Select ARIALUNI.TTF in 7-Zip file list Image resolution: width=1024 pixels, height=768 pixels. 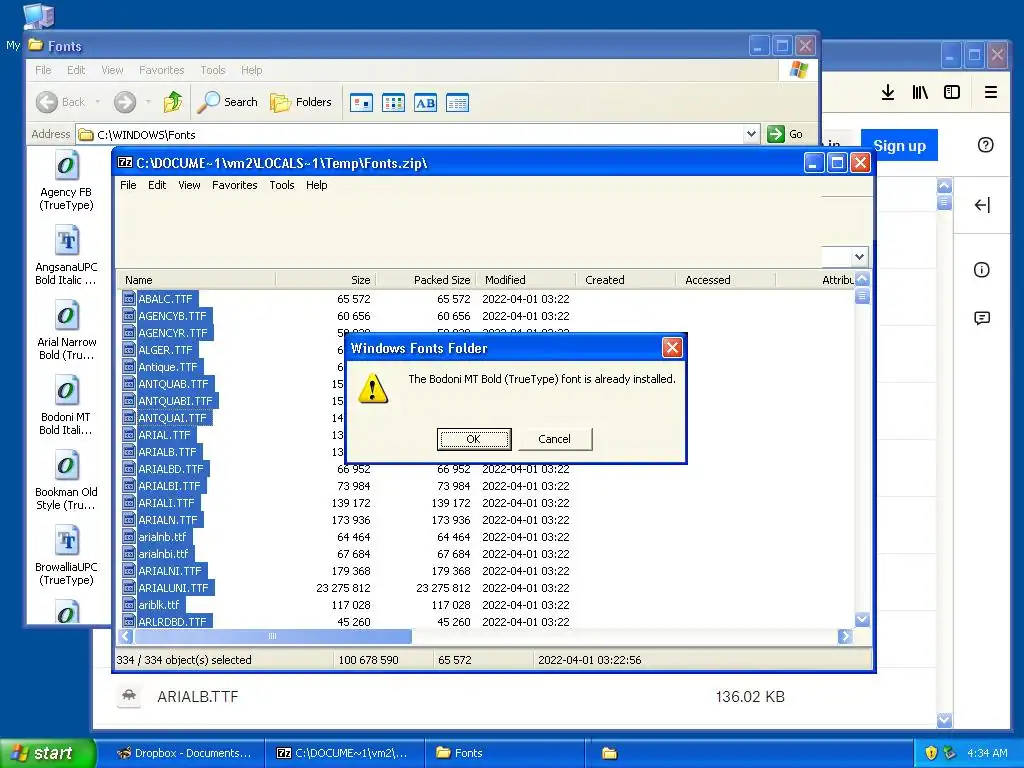coord(173,588)
